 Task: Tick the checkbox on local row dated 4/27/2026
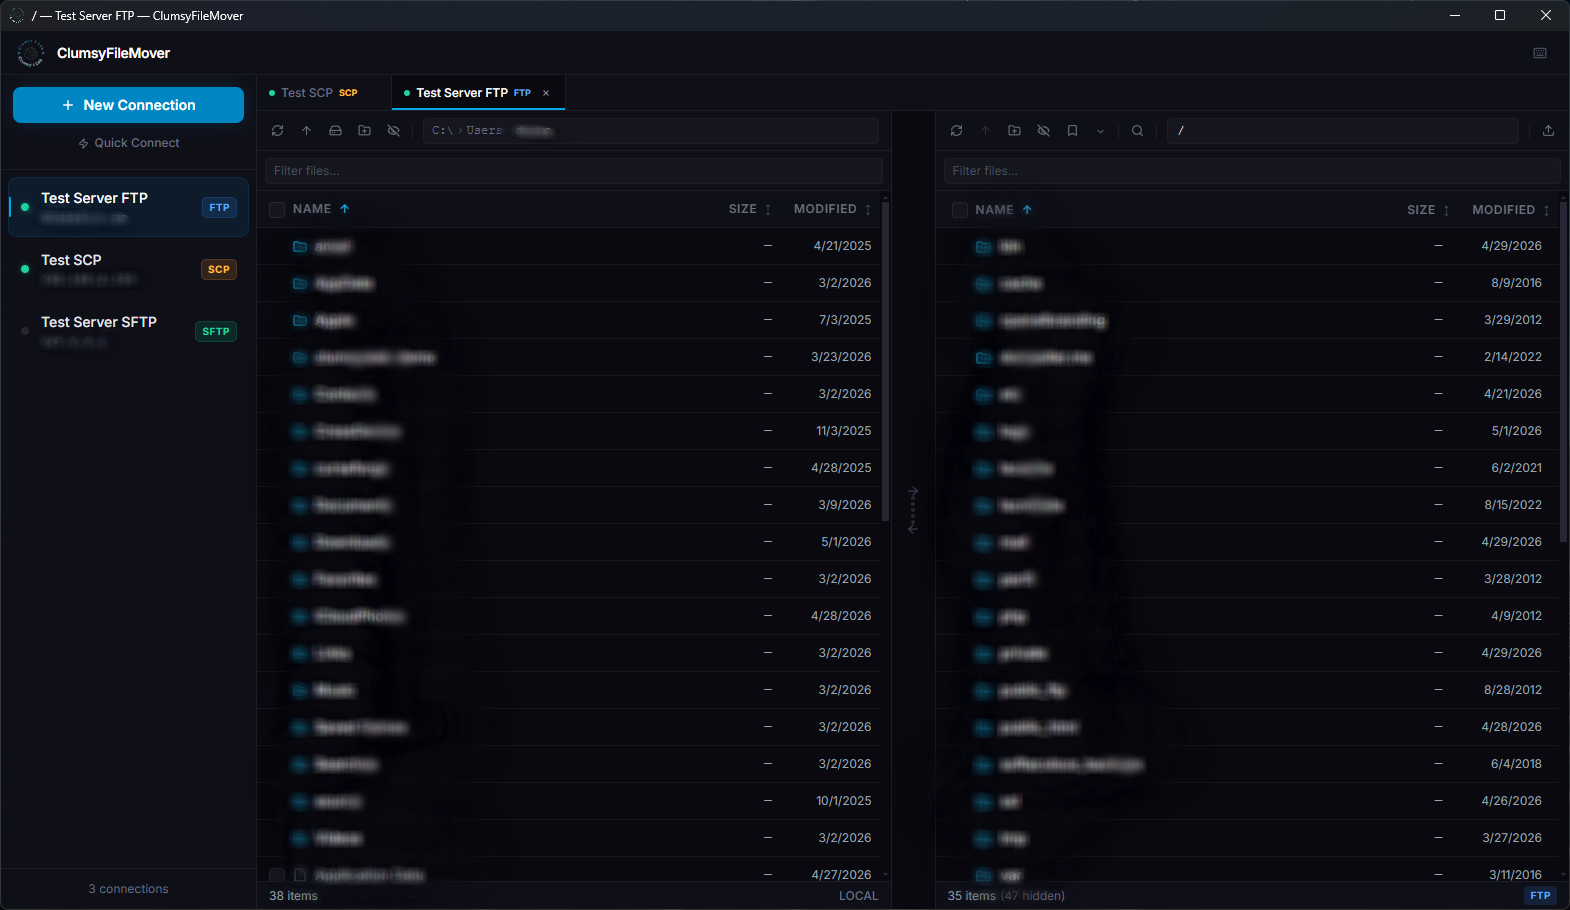[x=277, y=875]
